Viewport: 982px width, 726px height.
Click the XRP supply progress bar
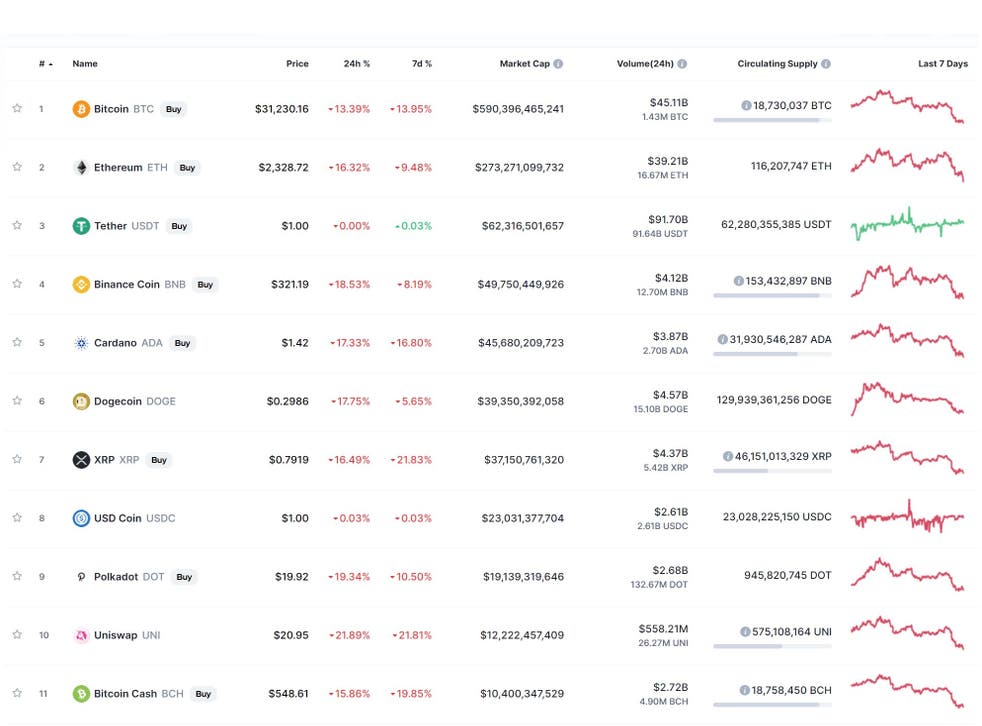772,470
